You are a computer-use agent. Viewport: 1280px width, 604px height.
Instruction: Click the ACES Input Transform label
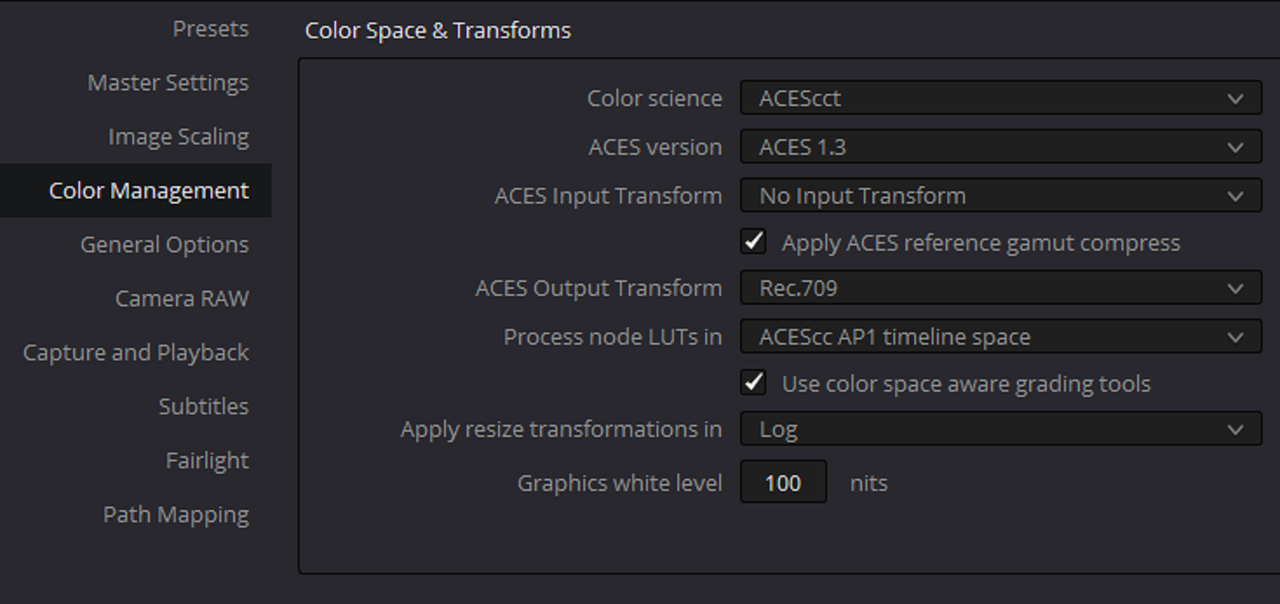[x=608, y=196]
